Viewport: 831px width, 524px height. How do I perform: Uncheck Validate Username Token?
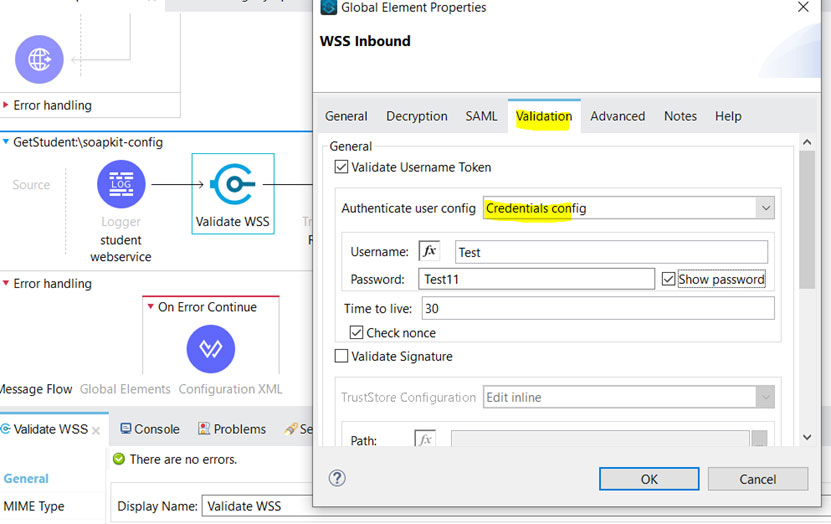341,167
